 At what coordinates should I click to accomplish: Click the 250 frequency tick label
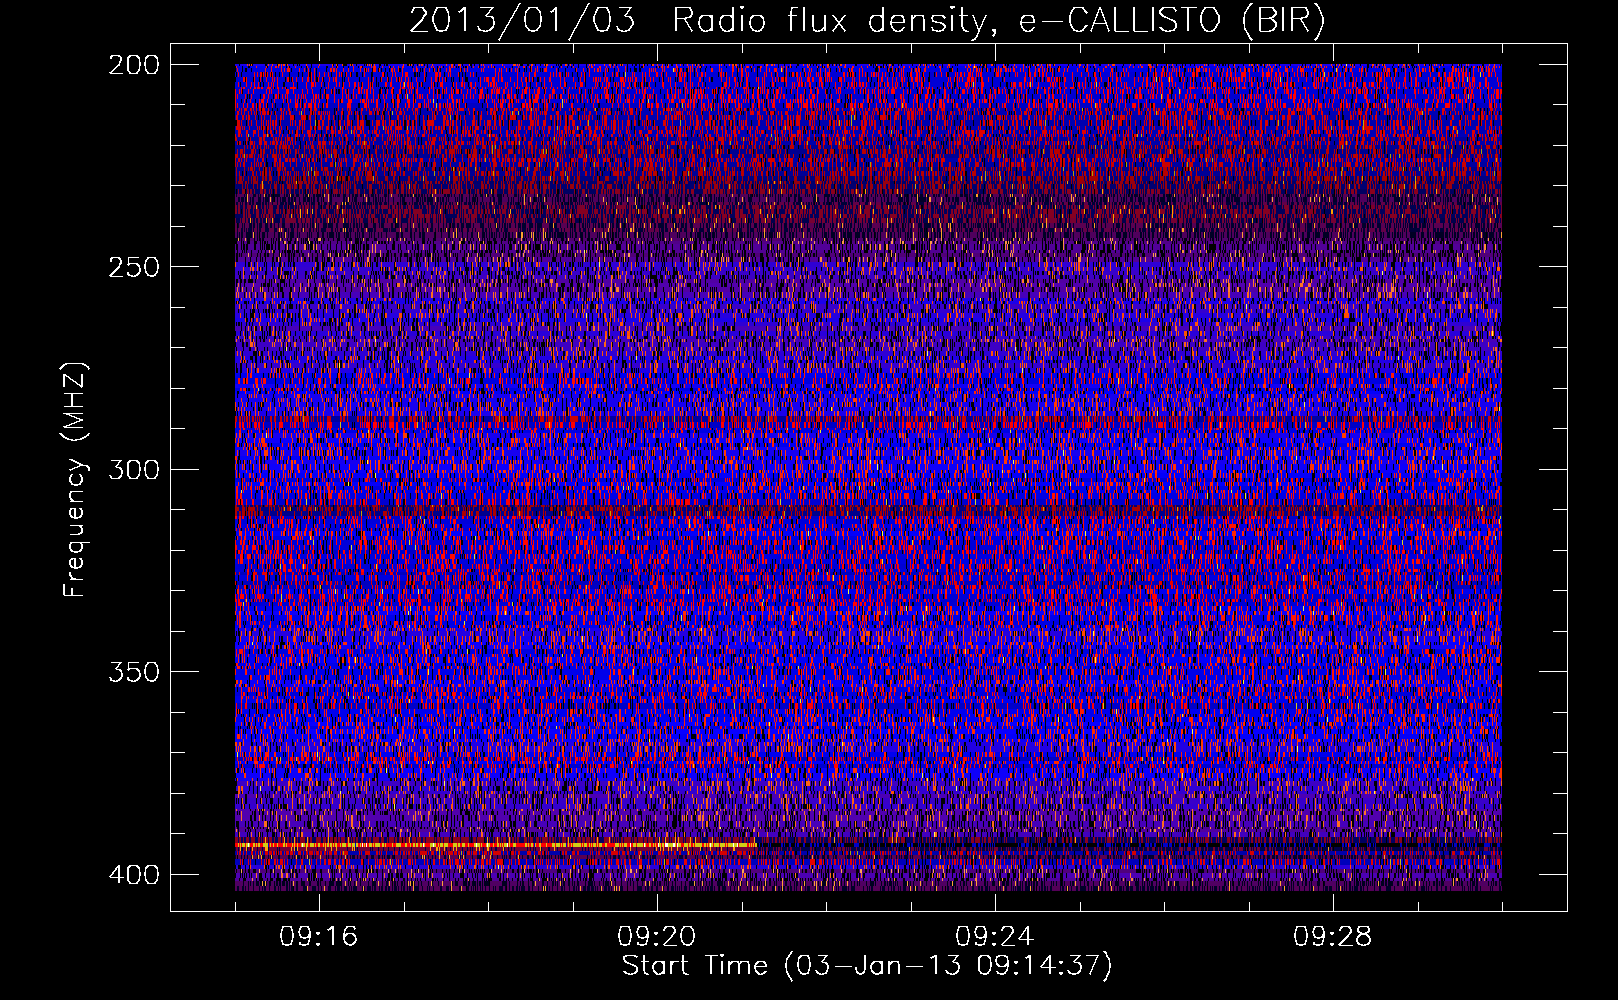tap(133, 267)
